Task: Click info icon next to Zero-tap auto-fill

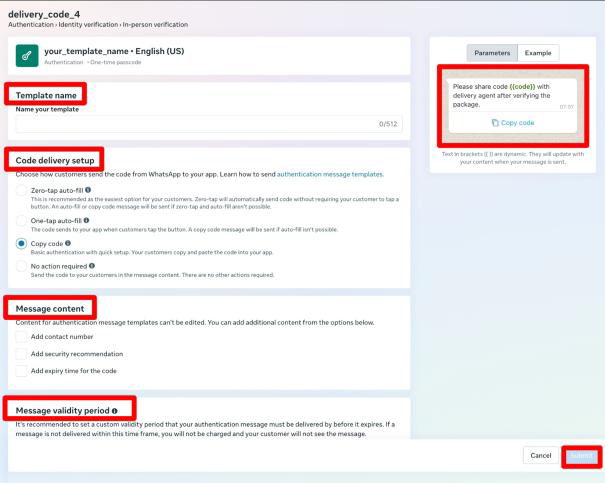Action: tap(88, 190)
